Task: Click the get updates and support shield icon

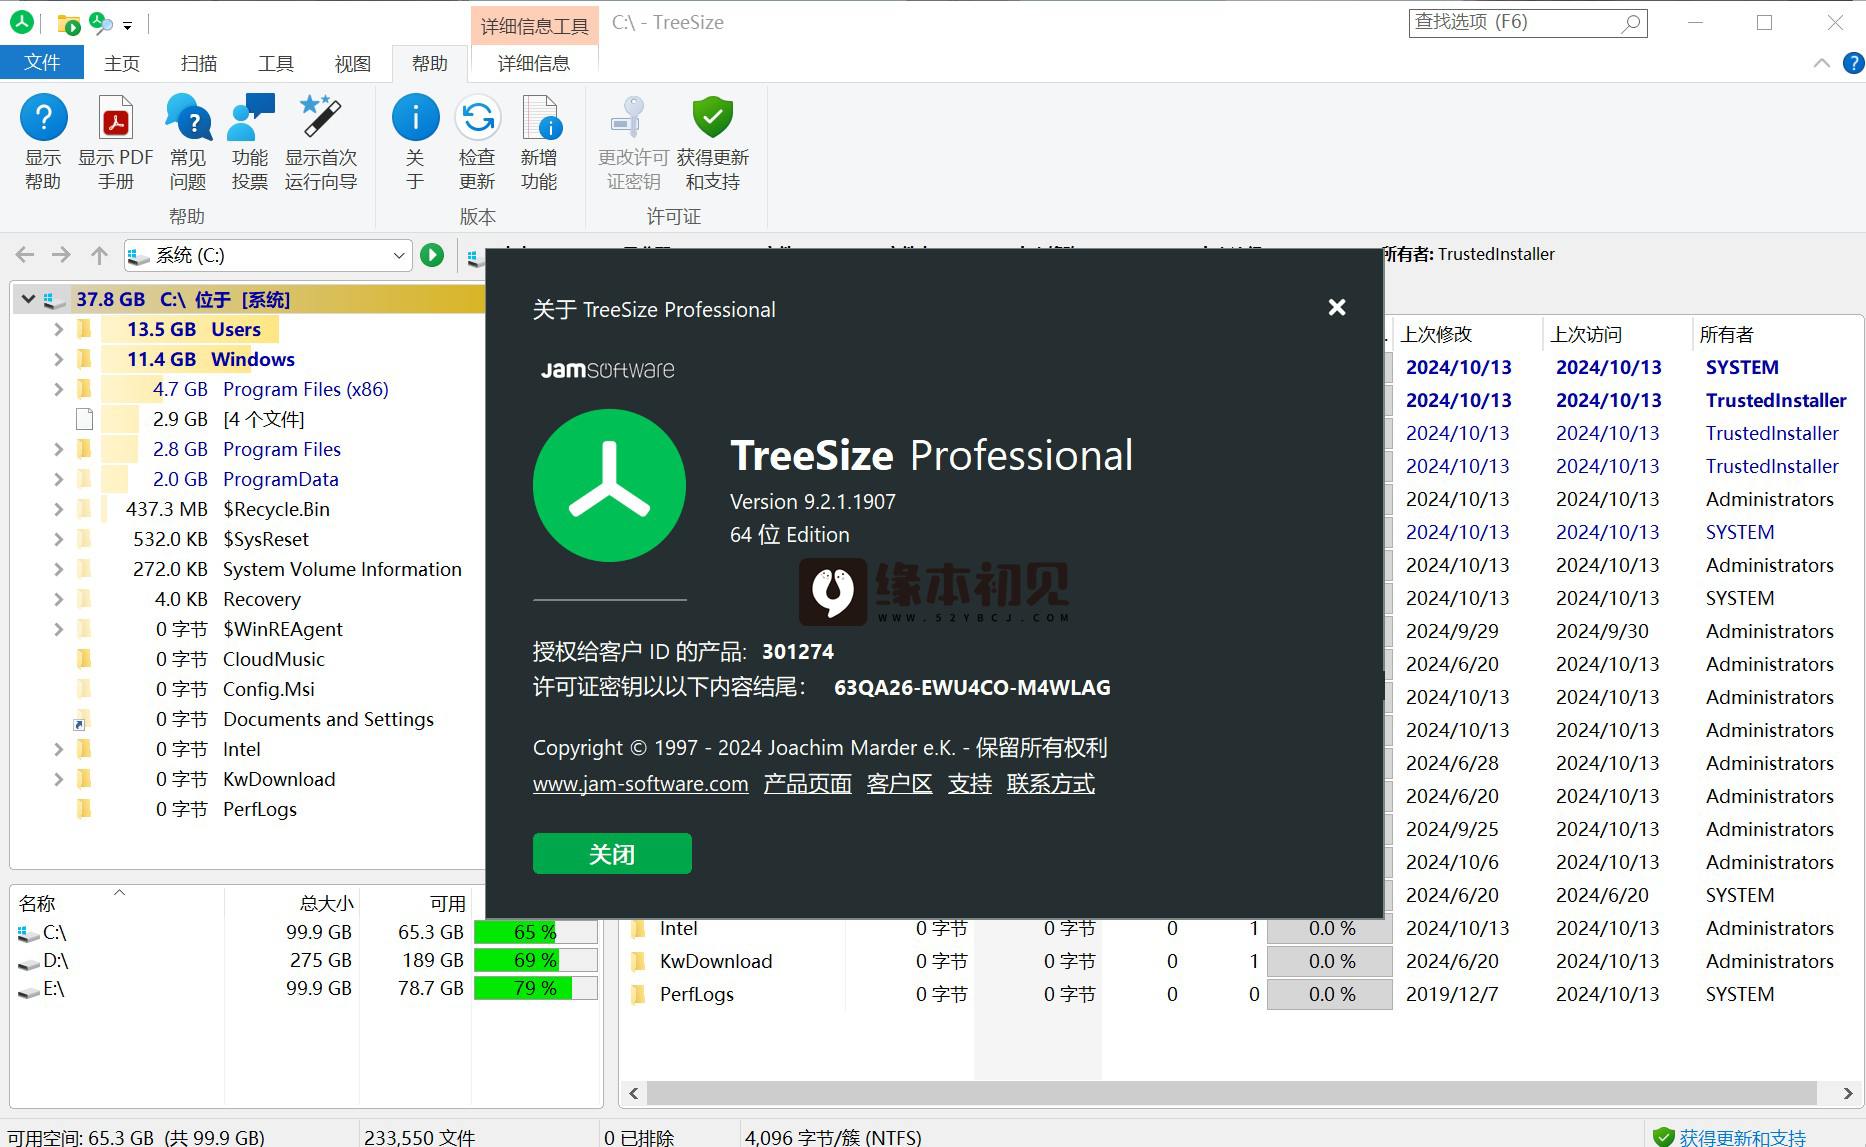Action: 713,119
